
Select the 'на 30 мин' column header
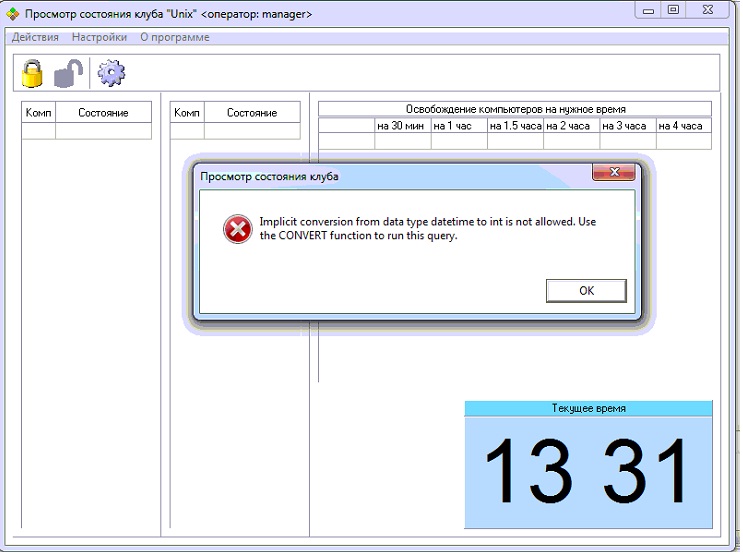tap(403, 126)
